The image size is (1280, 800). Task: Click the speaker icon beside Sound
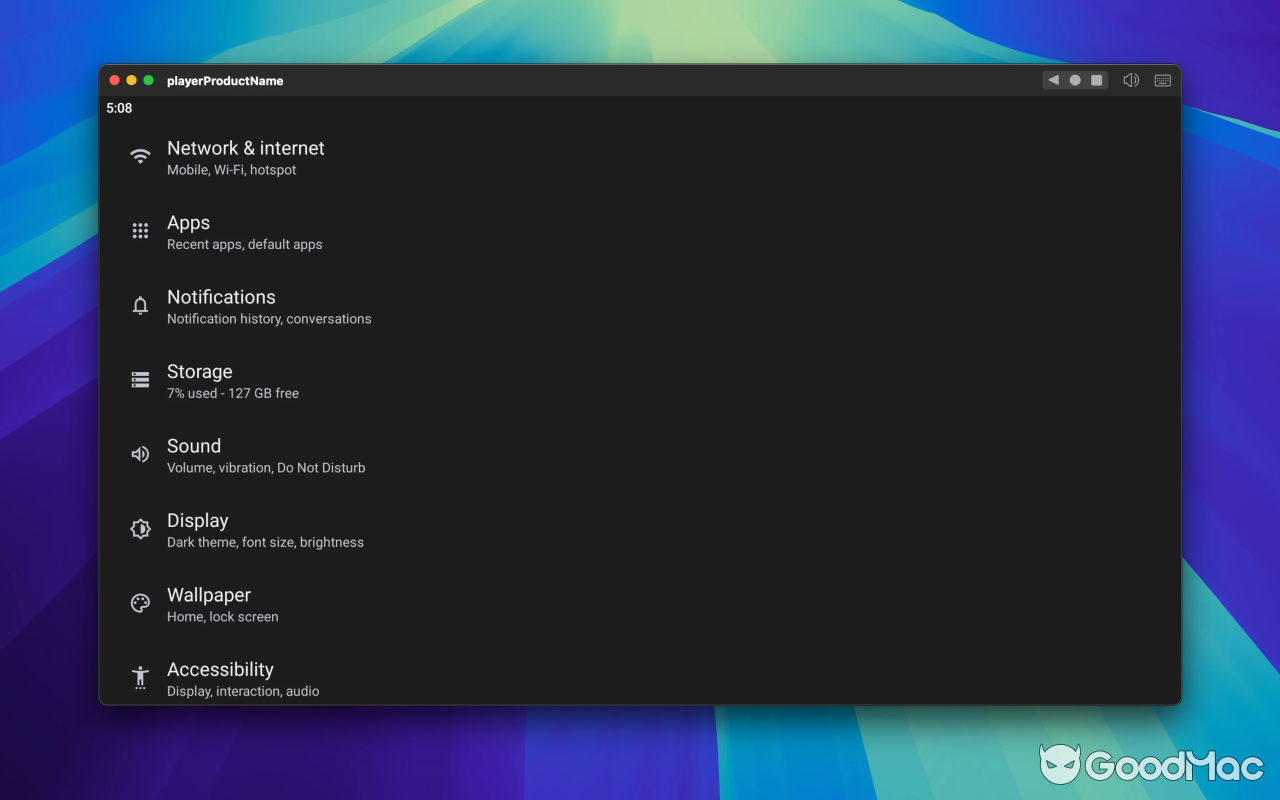[140, 454]
